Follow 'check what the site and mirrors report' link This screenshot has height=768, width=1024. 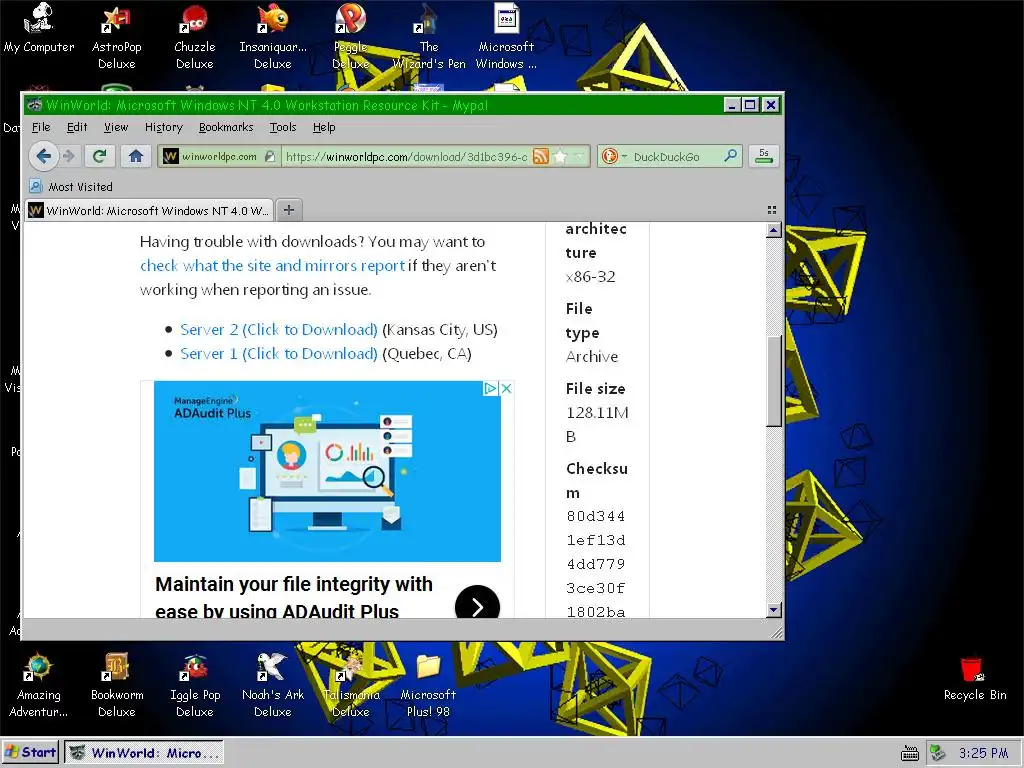click(272, 266)
